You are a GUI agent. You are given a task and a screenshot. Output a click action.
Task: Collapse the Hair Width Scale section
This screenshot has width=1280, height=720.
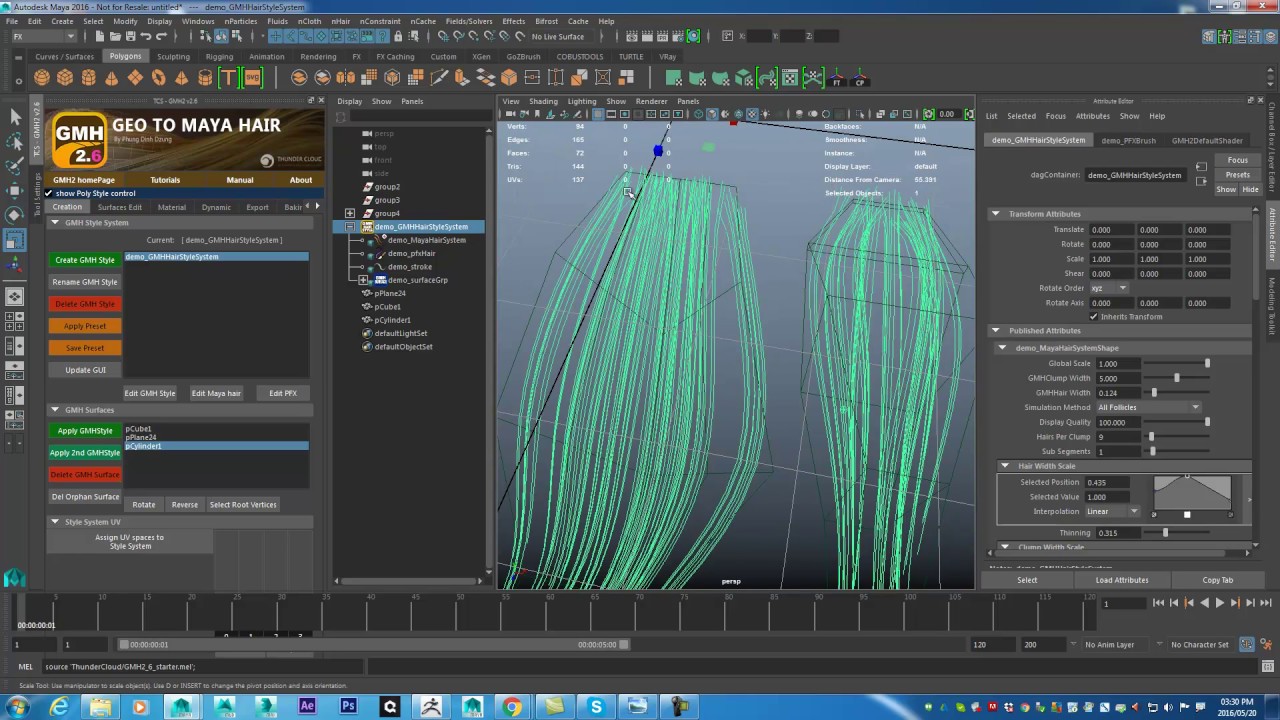click(x=1005, y=466)
